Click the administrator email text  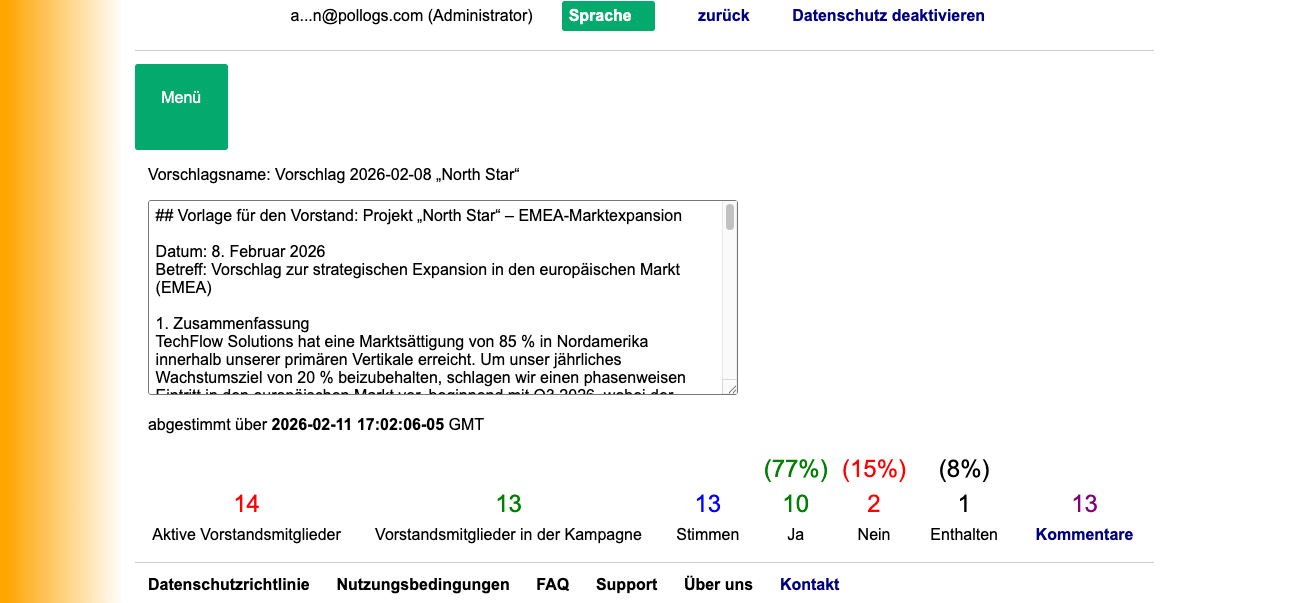click(x=411, y=16)
